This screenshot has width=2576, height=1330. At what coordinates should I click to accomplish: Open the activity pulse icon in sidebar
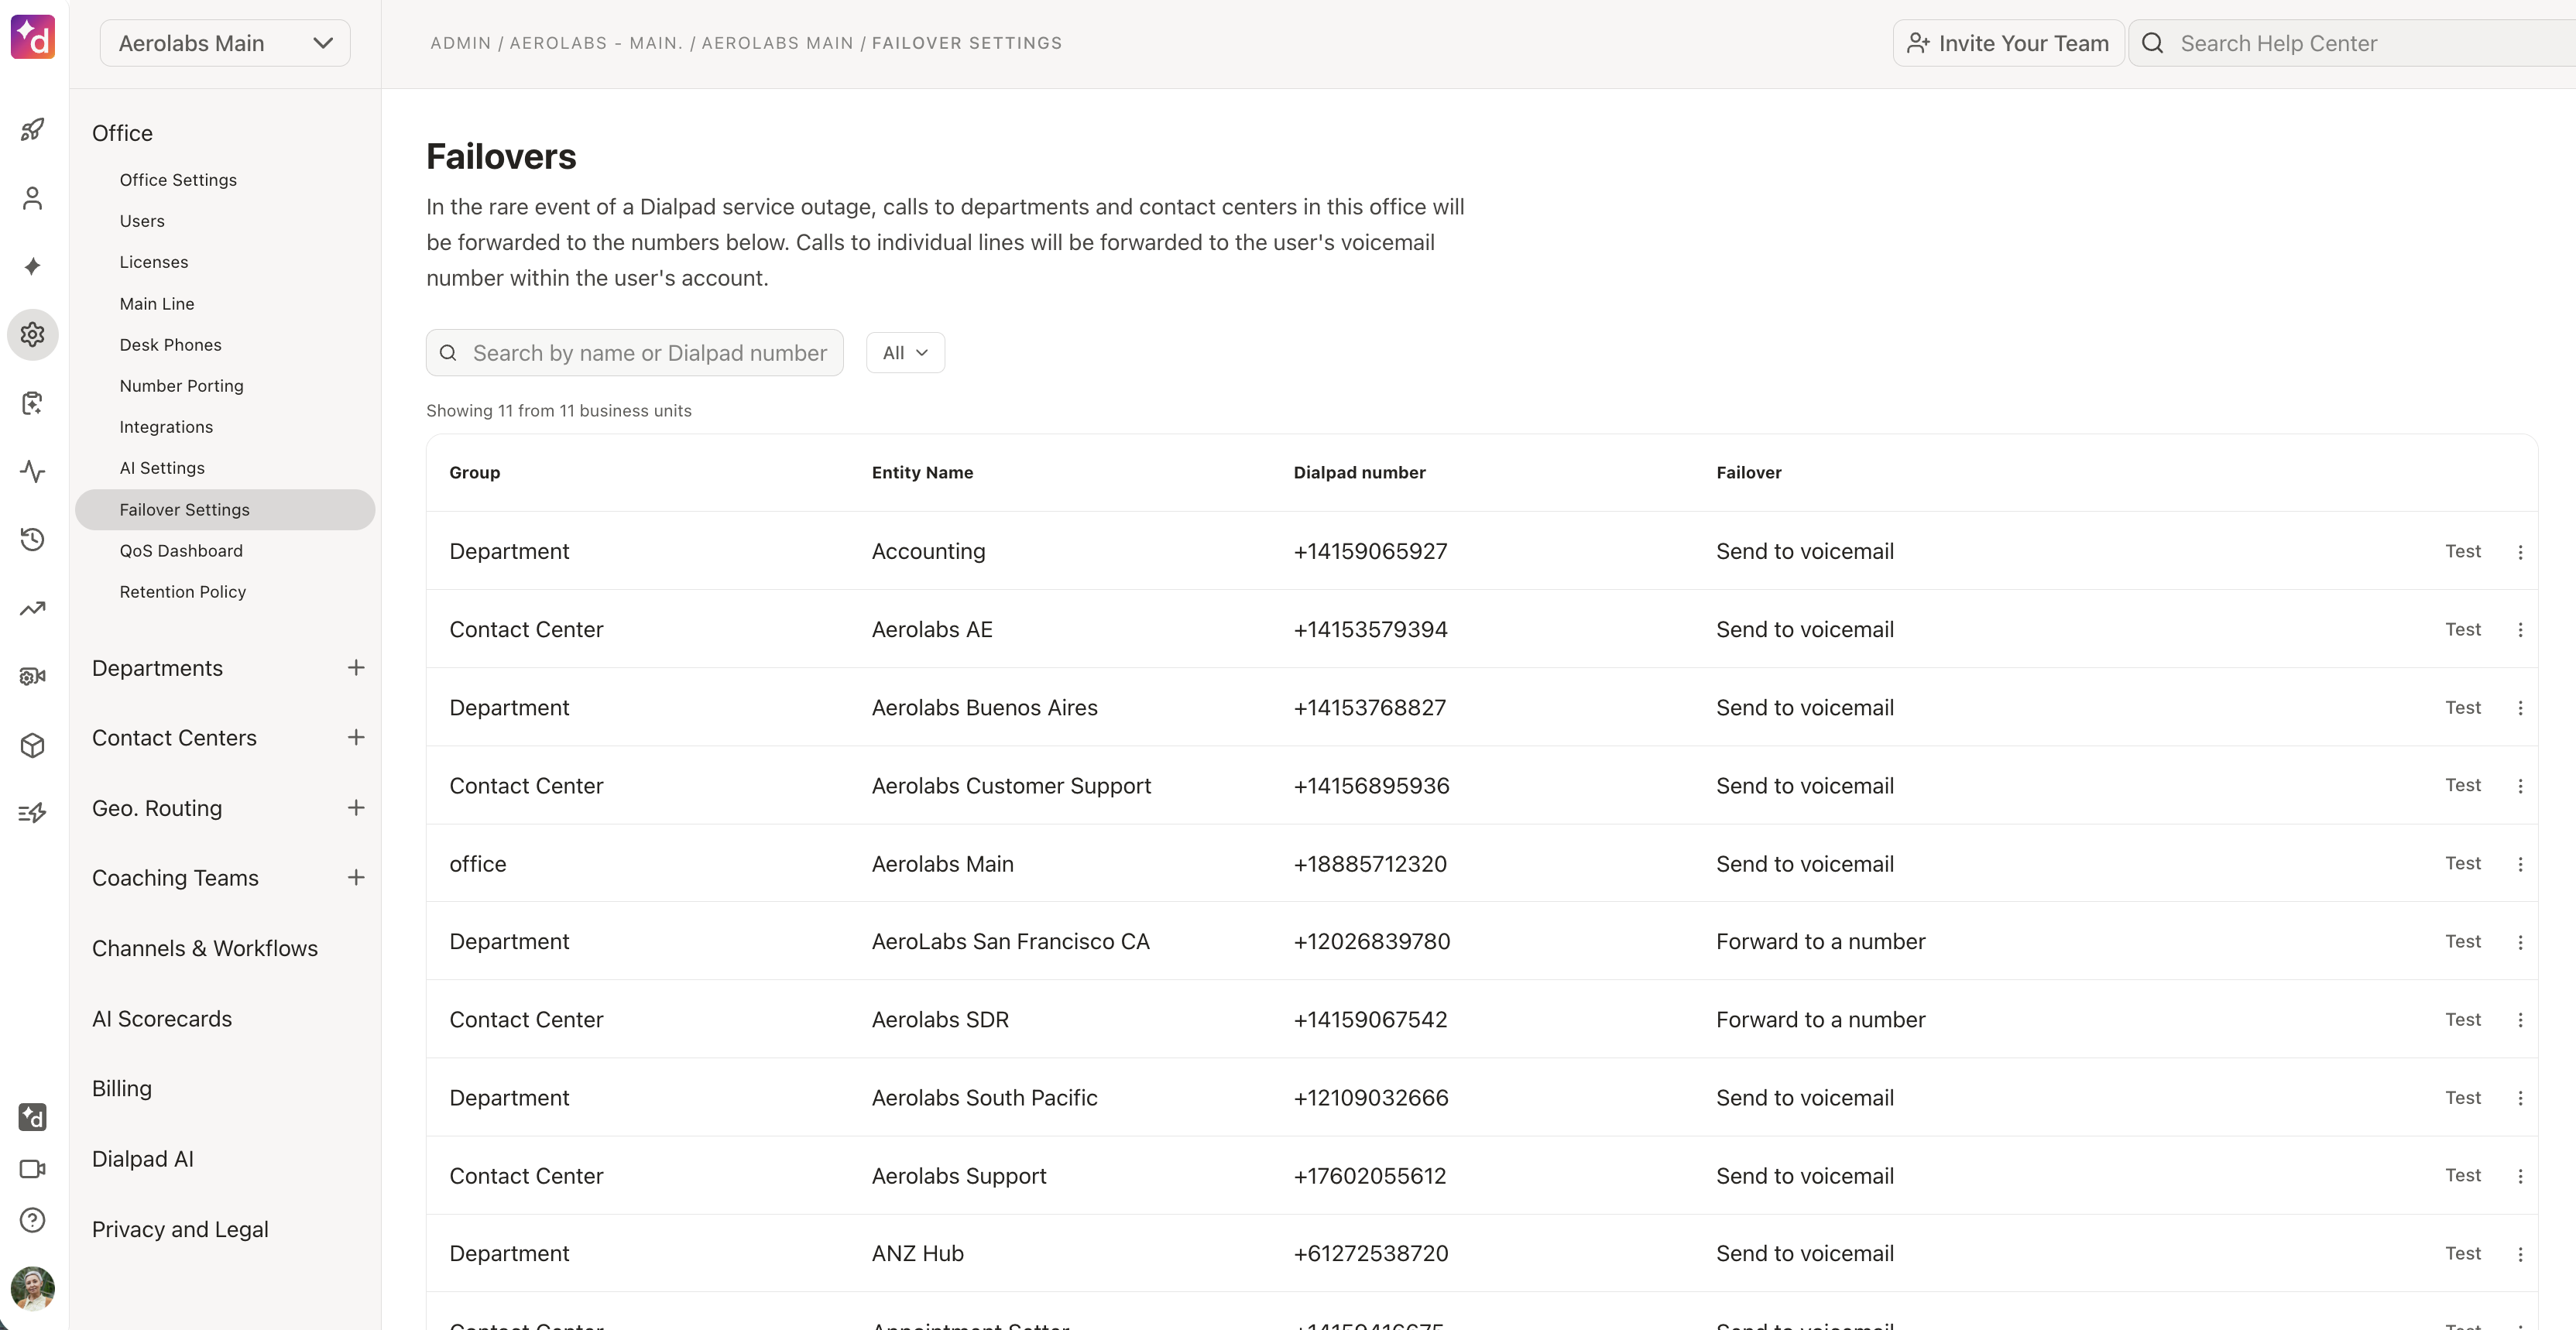(x=33, y=471)
